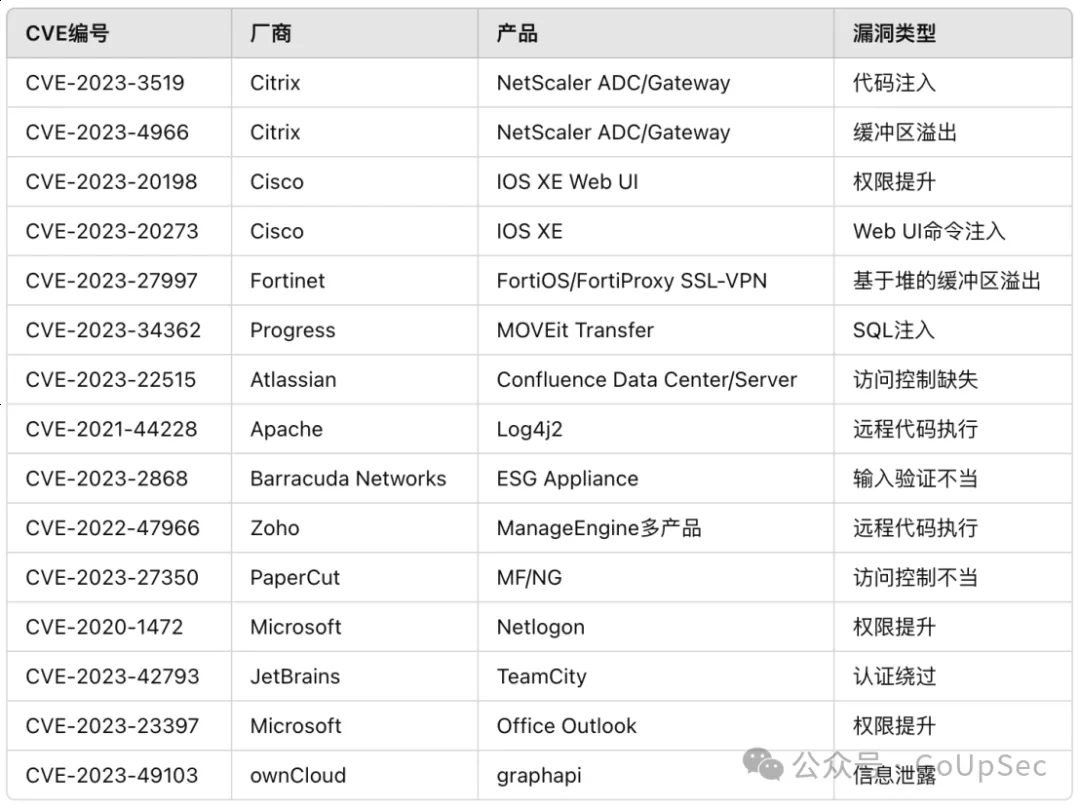Viewport: 1080px width, 808px height.
Task: Select the Barracuda Networks vendor cell
Action: 348,478
